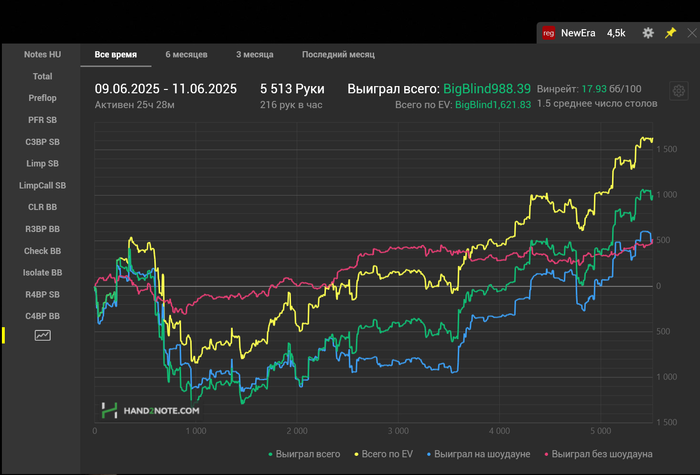Click the date range 09.06.2025 - 11.06.2025
This screenshot has height=475, width=700.
[x=166, y=89]
